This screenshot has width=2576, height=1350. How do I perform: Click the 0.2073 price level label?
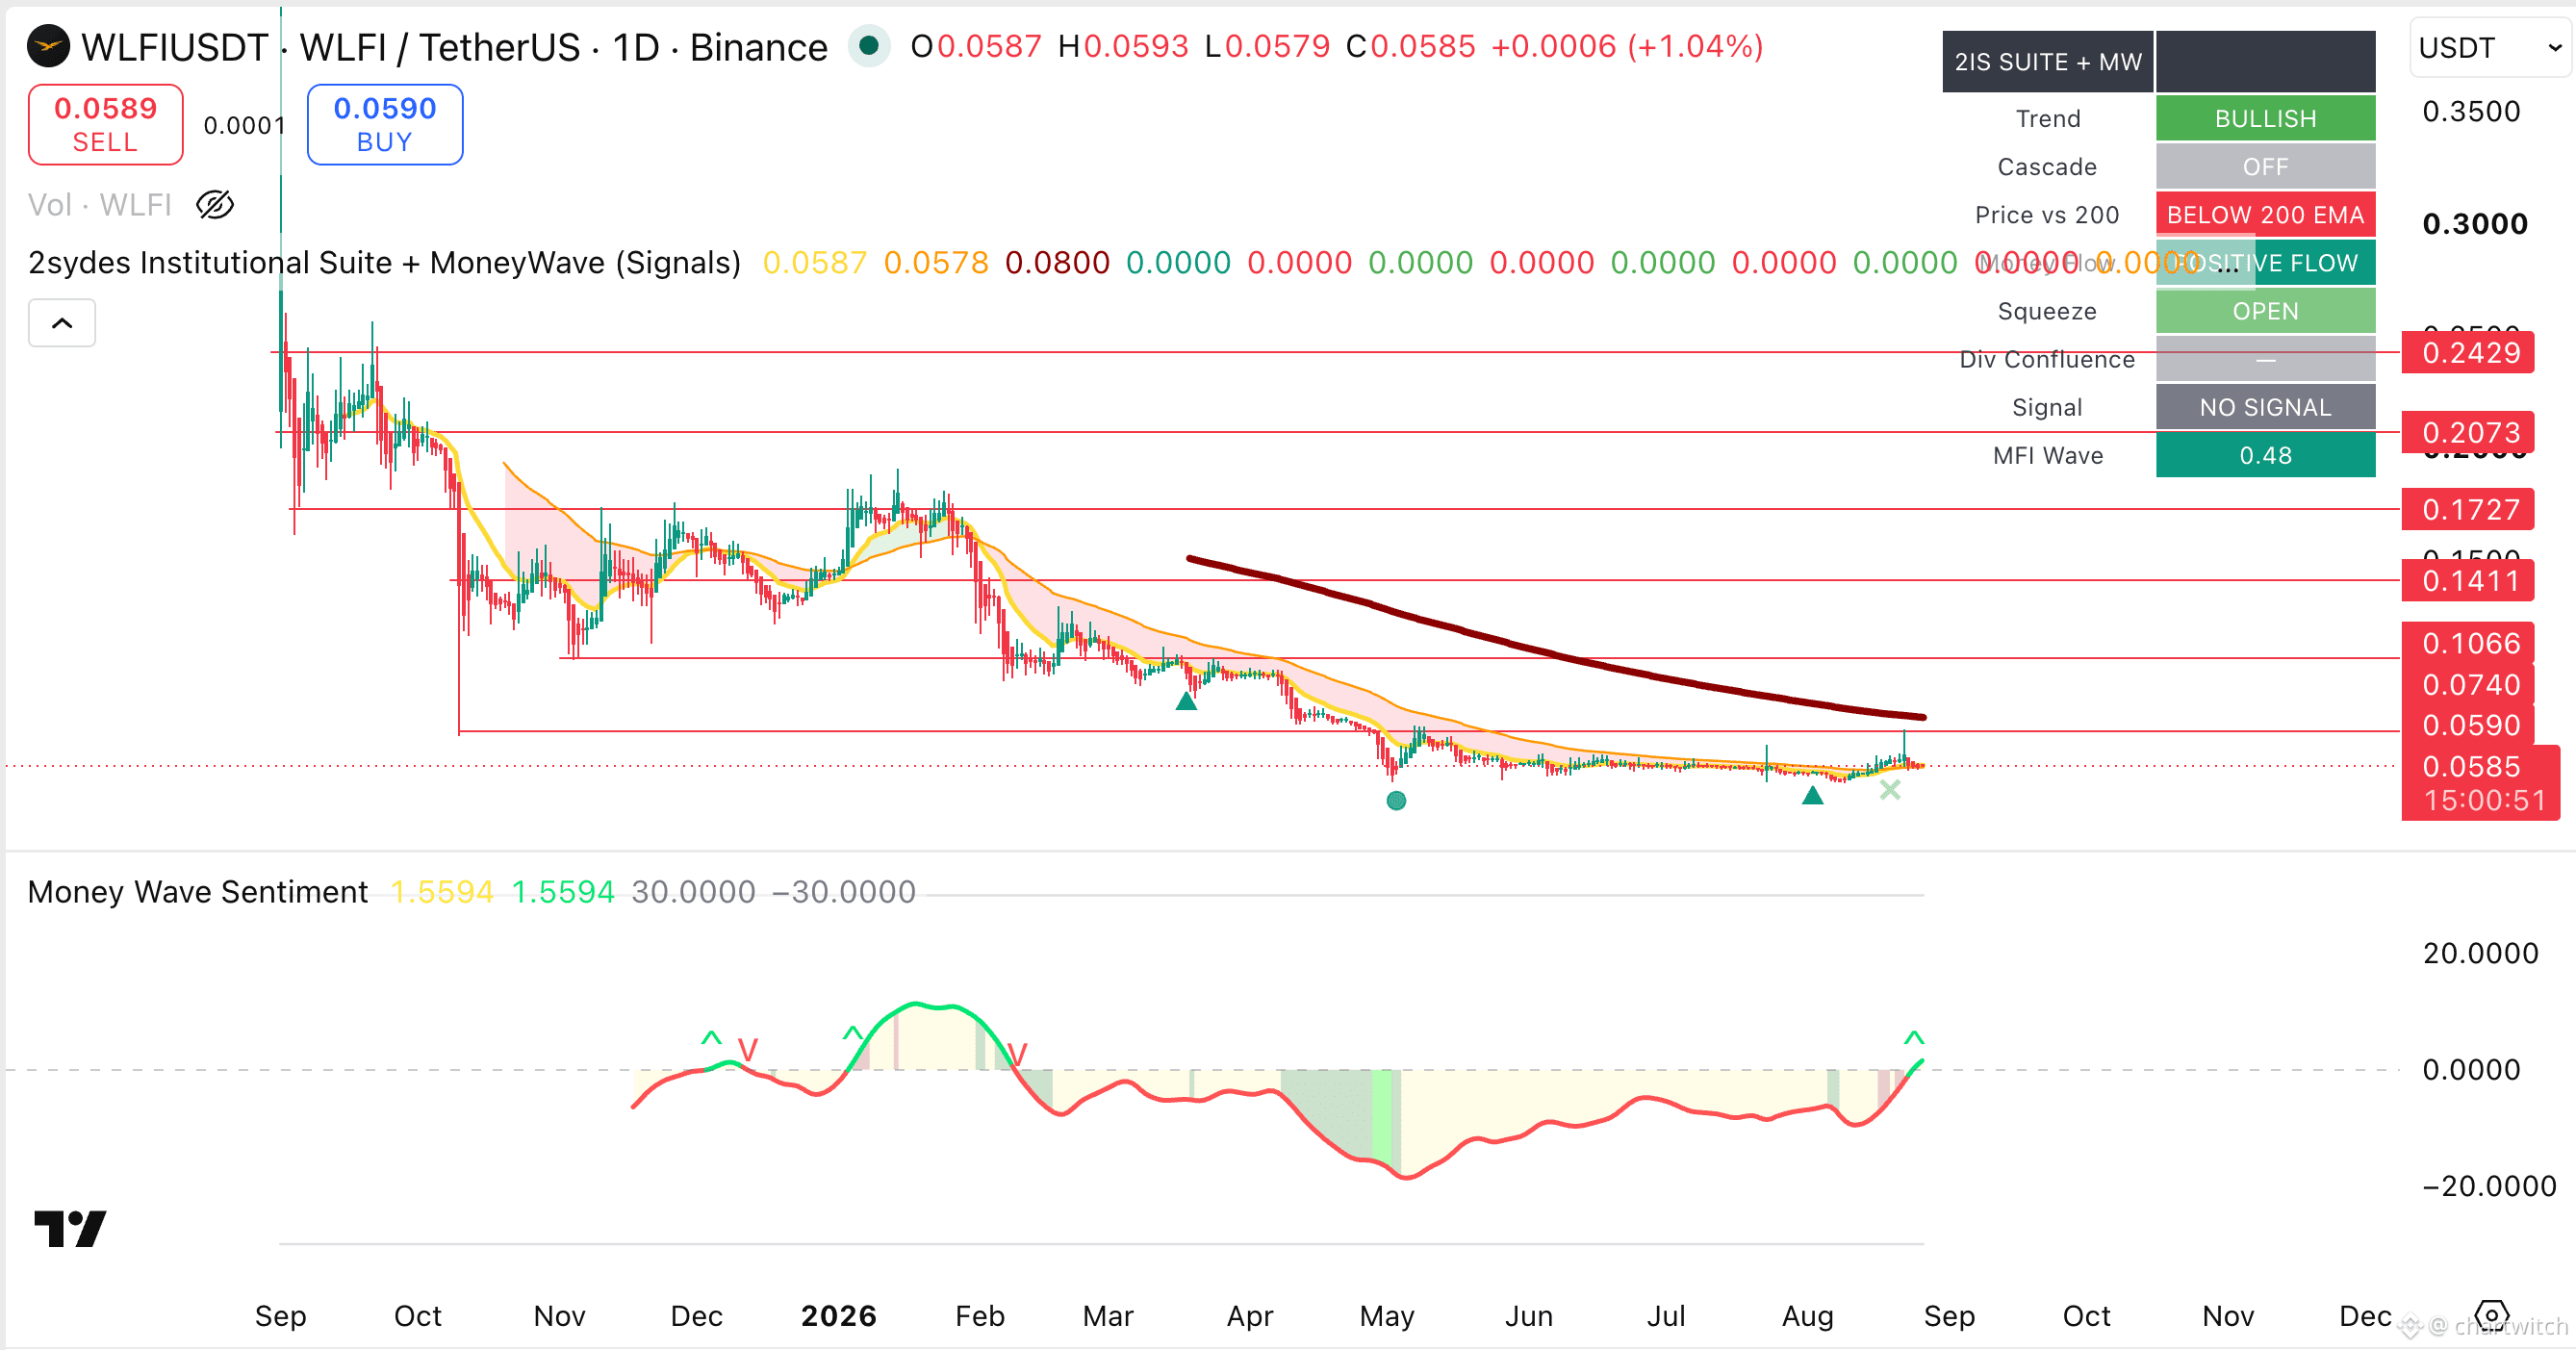[2468, 432]
